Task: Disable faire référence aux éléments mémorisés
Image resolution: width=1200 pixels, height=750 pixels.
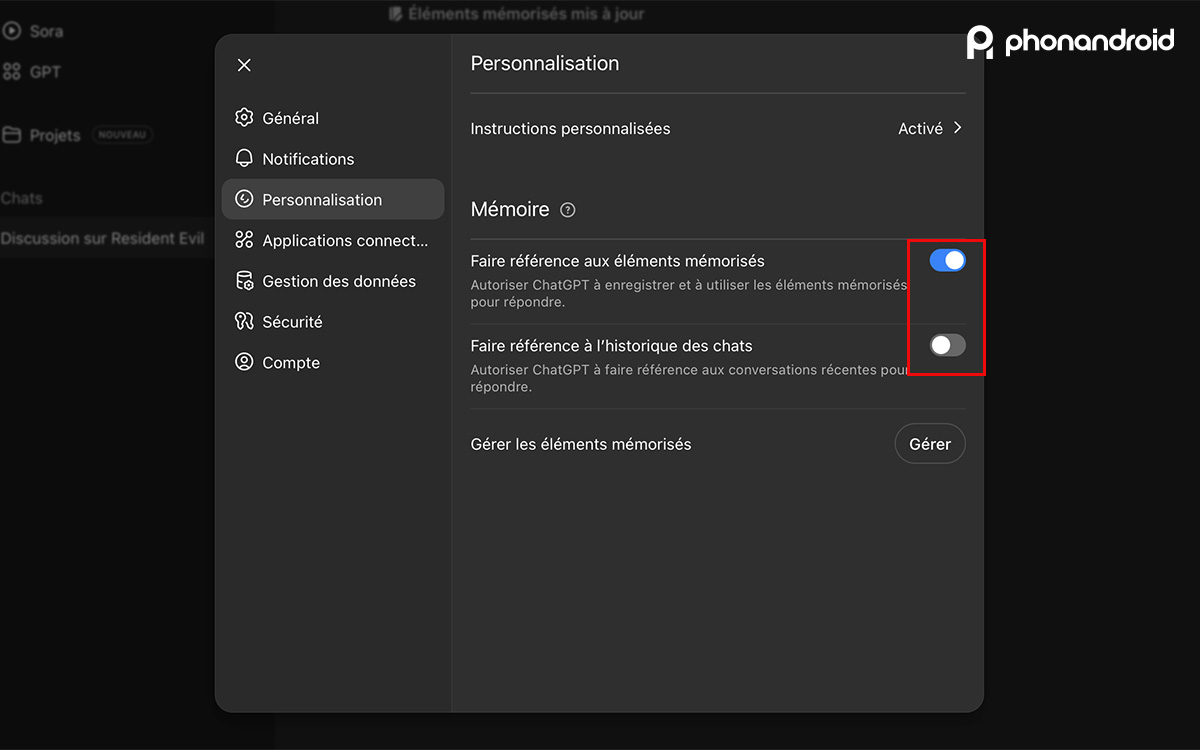Action: tap(946, 260)
